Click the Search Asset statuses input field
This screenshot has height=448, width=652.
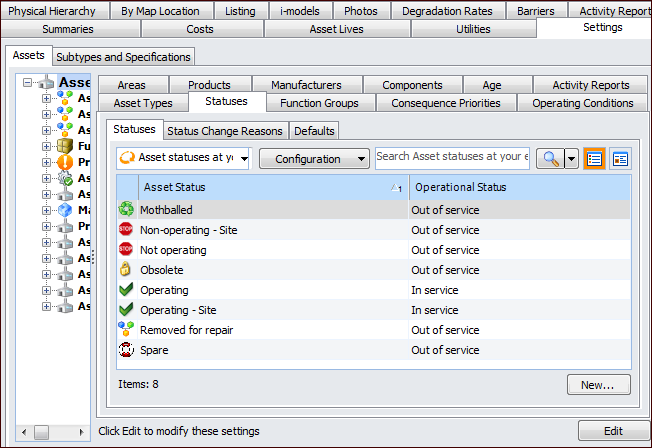coord(452,157)
